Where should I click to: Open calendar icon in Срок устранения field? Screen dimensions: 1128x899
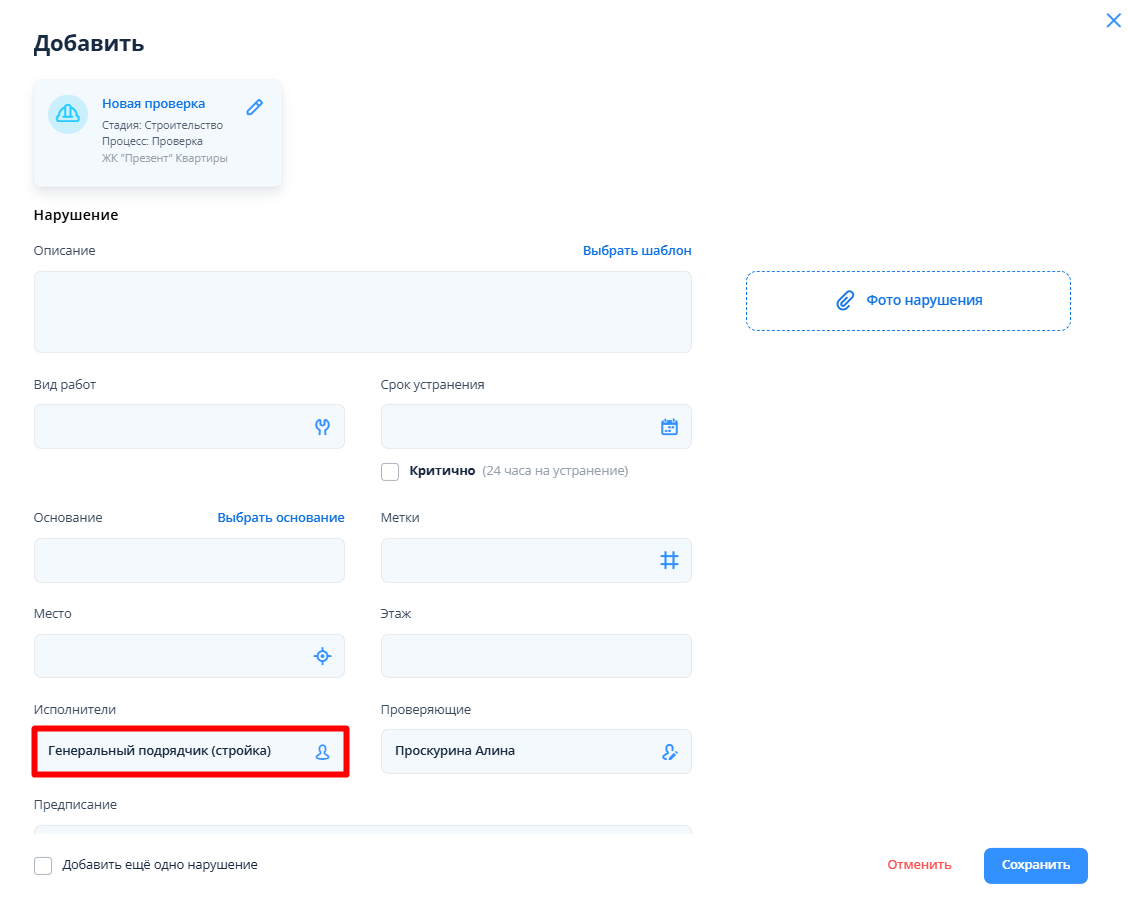point(669,427)
